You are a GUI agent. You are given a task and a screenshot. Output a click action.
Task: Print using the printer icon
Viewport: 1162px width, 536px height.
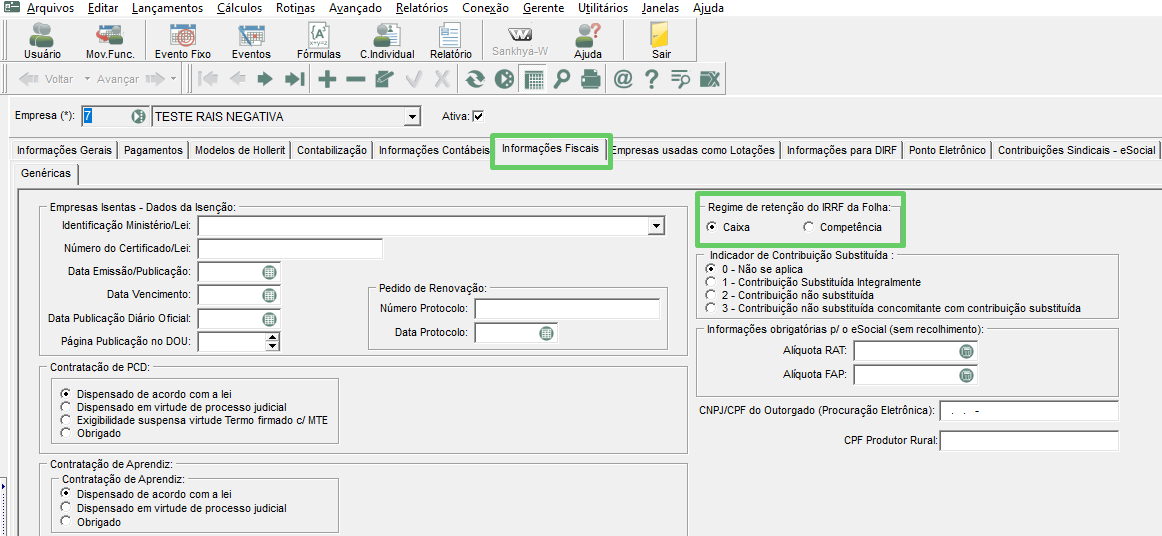coord(590,79)
